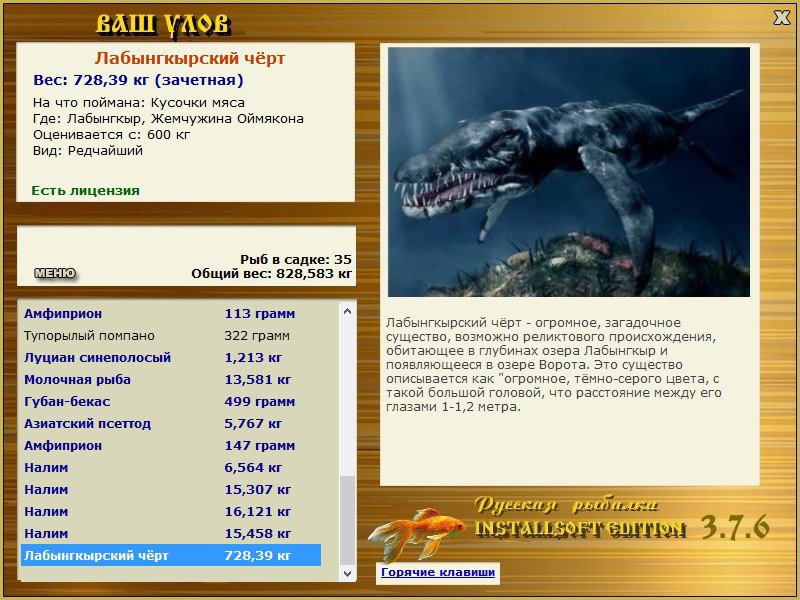The height and width of the screenshot is (600, 800).
Task: Click the 3.7.6 version number
Action: pos(735,528)
